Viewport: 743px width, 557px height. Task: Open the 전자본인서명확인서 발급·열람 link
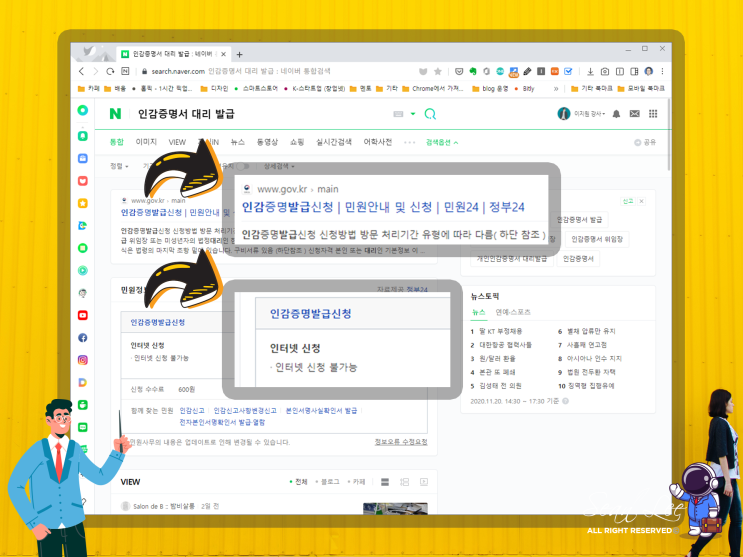coord(222,422)
